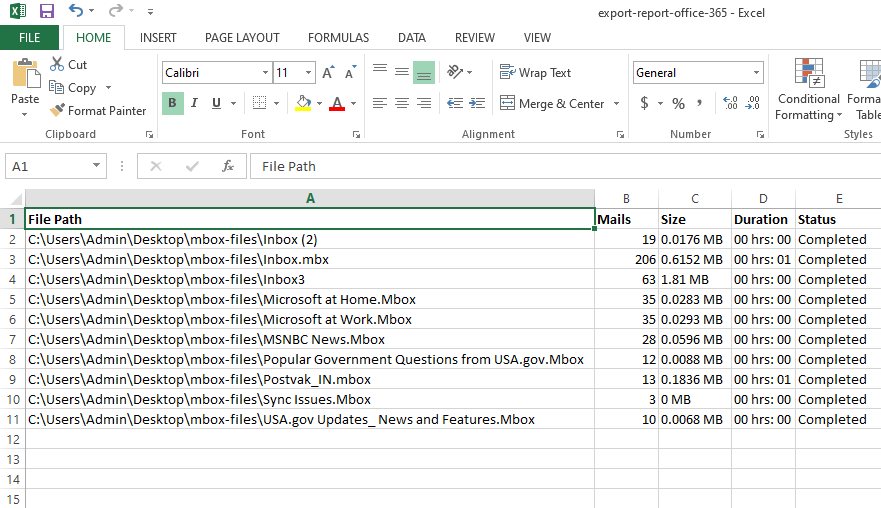Select row 5 header

coord(12,300)
